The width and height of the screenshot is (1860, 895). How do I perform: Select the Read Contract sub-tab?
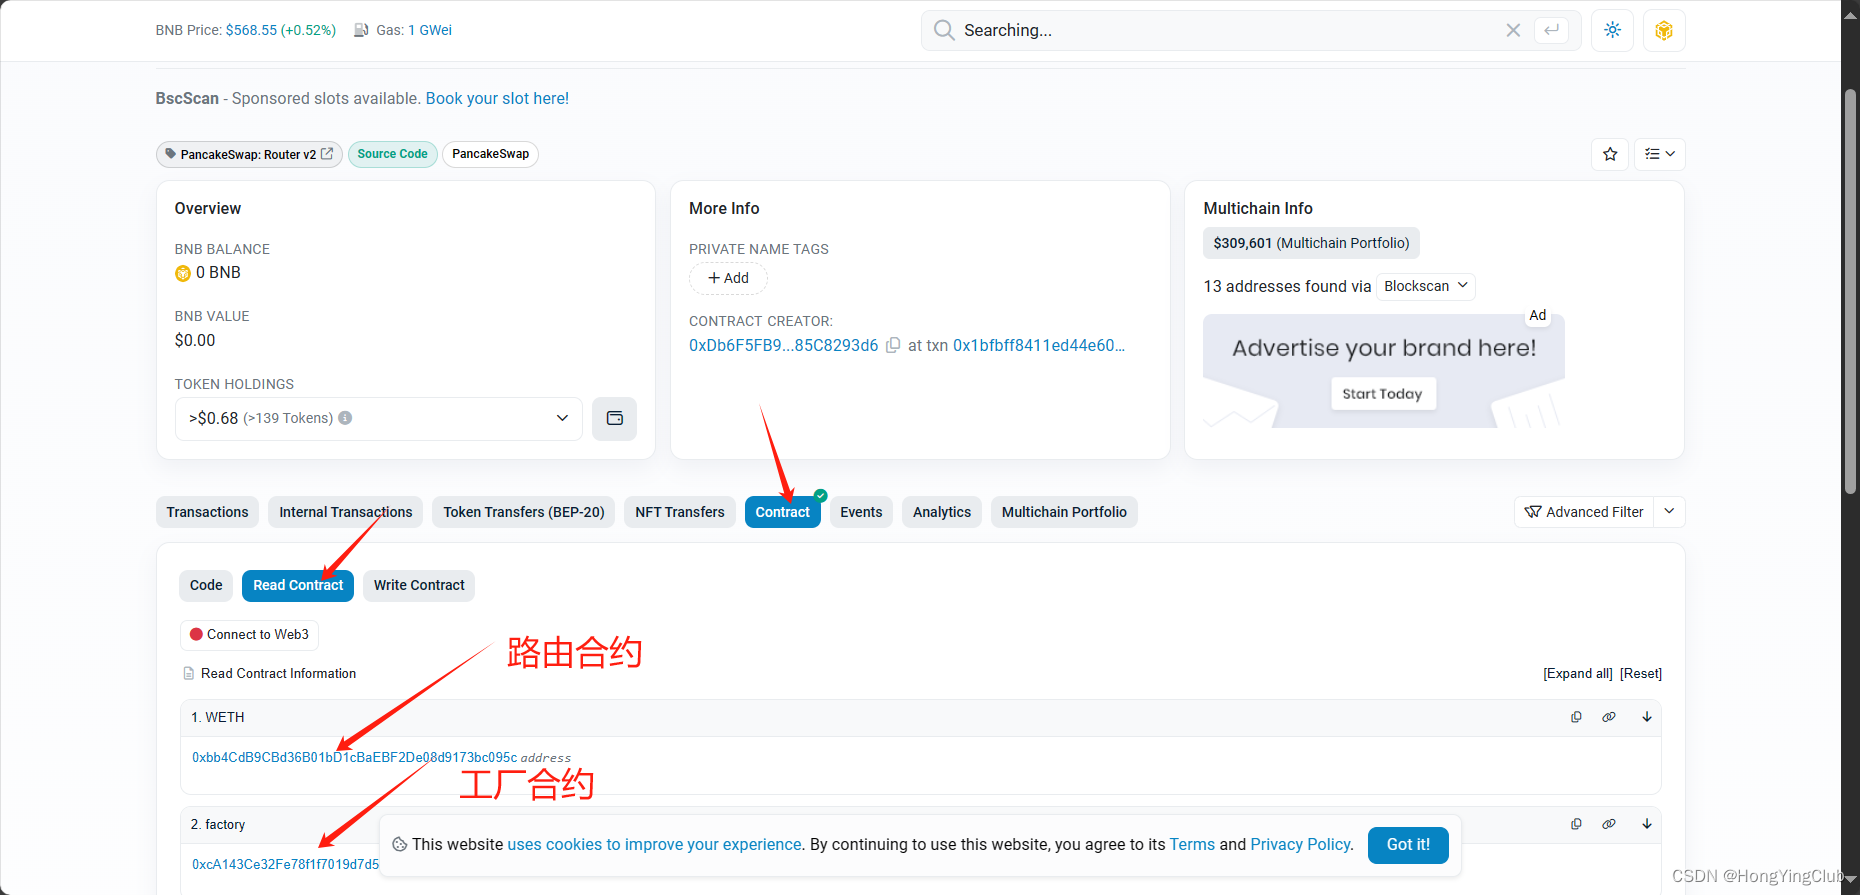point(298,585)
